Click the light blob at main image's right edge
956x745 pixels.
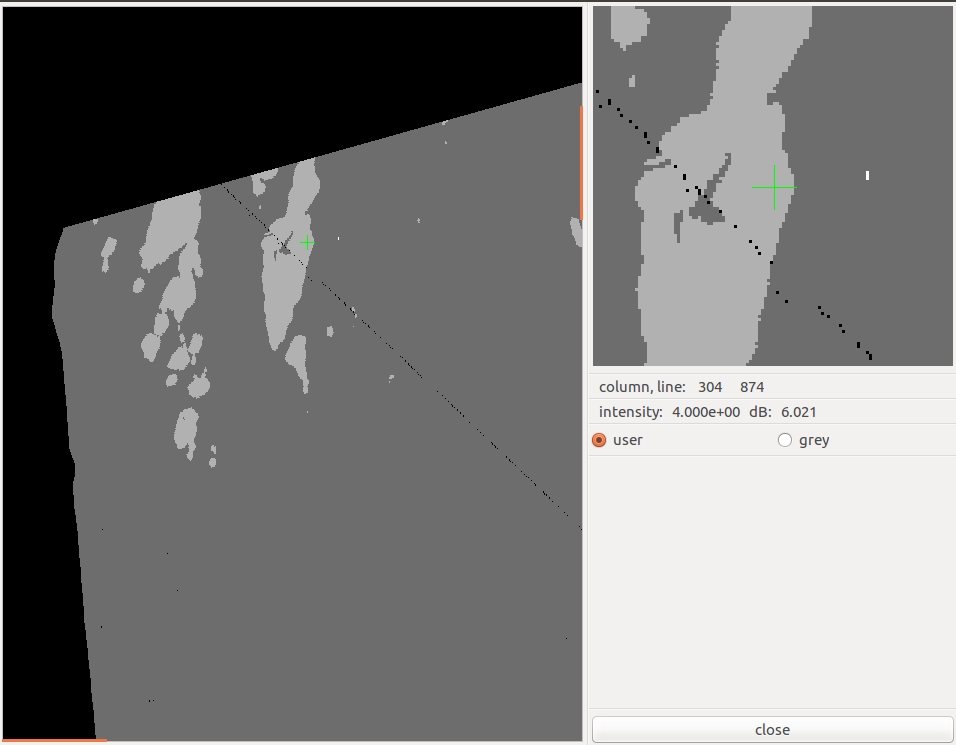pyautogui.click(x=576, y=232)
